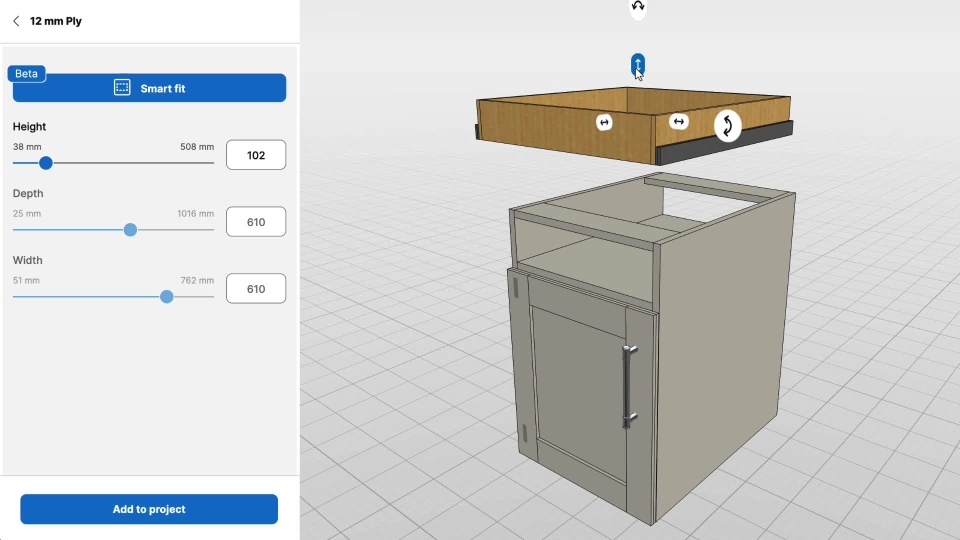Click the Smart fit button
Viewport: 960px width, 540px height.
(x=149, y=88)
